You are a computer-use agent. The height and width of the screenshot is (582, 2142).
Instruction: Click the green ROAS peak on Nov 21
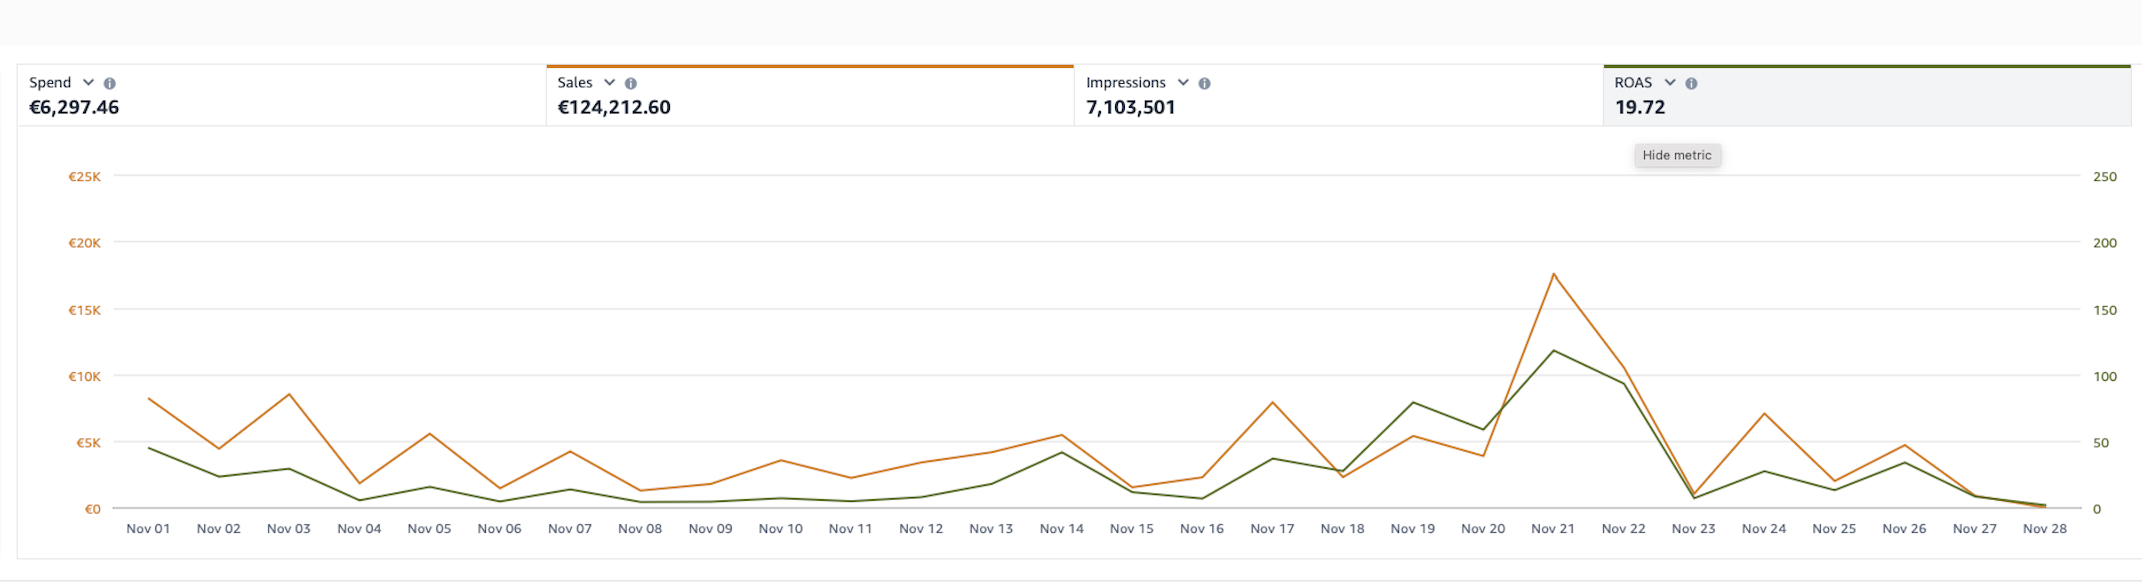click(1553, 351)
